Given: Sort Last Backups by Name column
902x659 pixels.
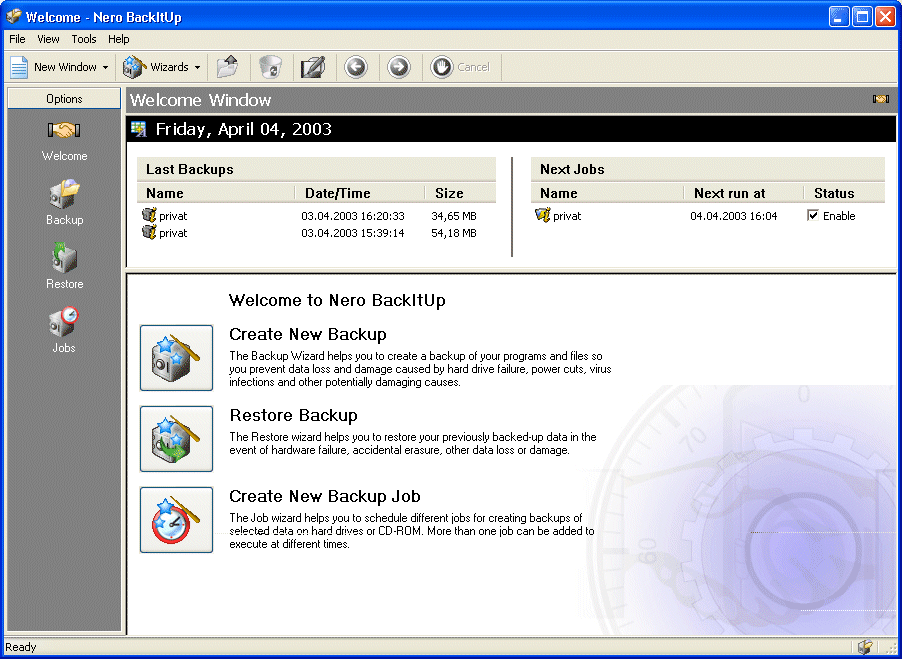Looking at the screenshot, I should tap(216, 193).
